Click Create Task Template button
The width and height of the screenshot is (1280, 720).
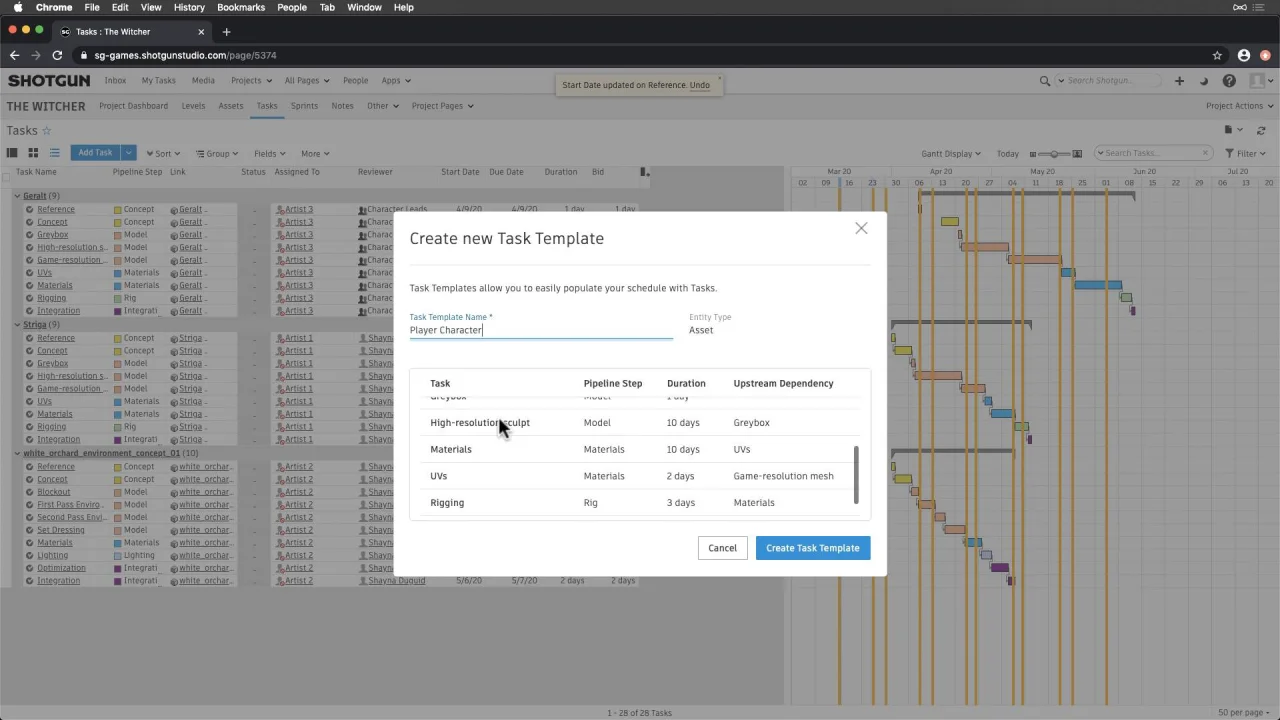coord(813,548)
